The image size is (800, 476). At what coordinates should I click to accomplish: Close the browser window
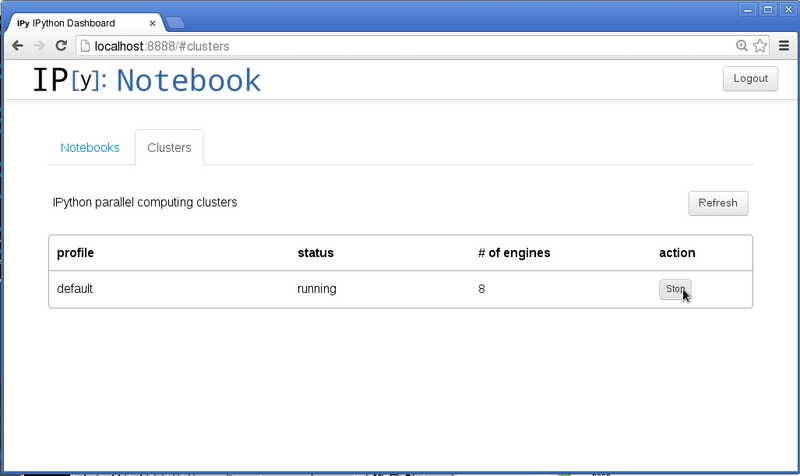tap(788, 10)
